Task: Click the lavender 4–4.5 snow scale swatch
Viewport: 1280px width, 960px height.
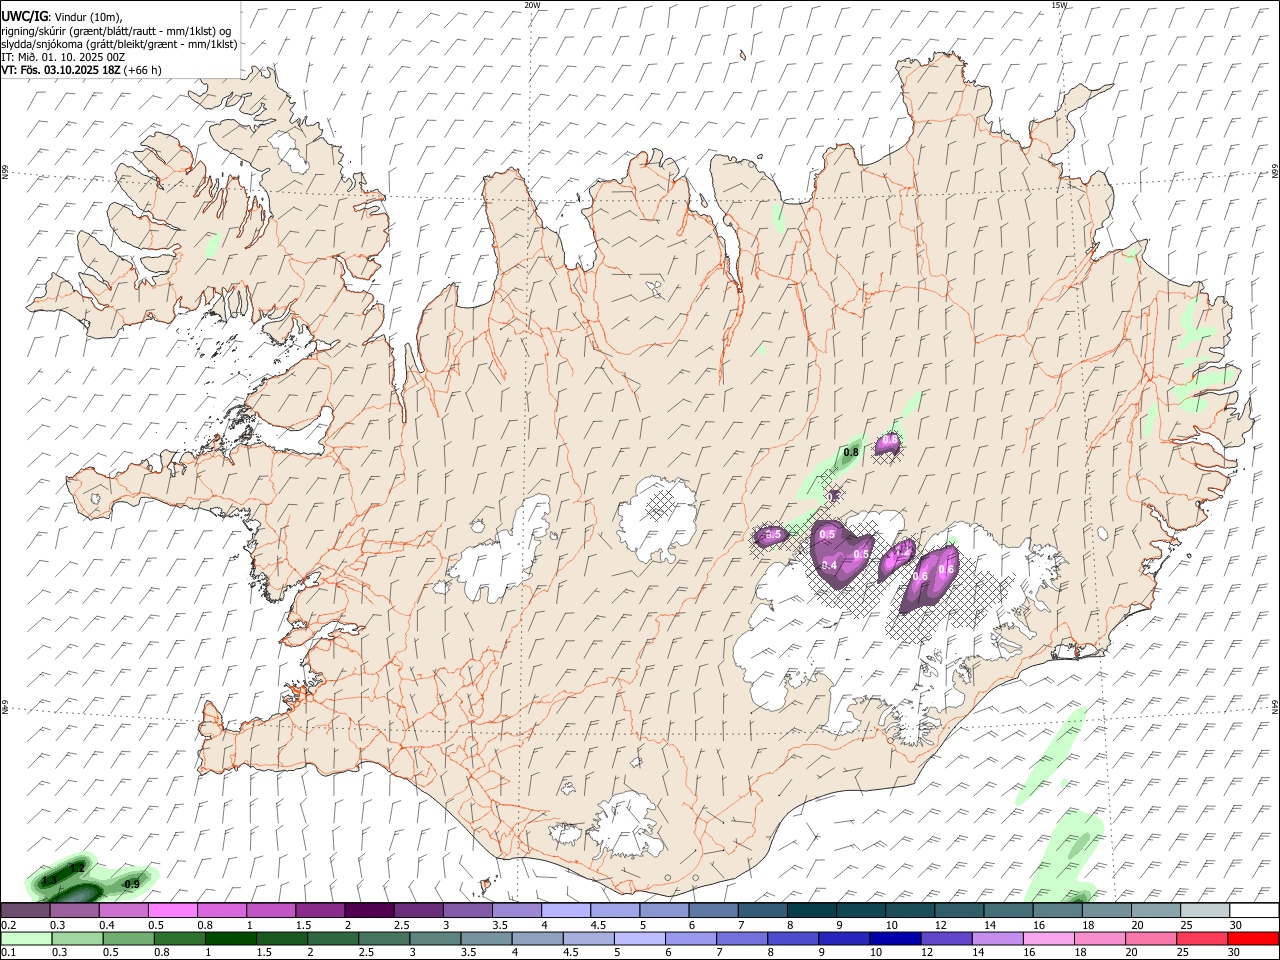Action: [566, 910]
